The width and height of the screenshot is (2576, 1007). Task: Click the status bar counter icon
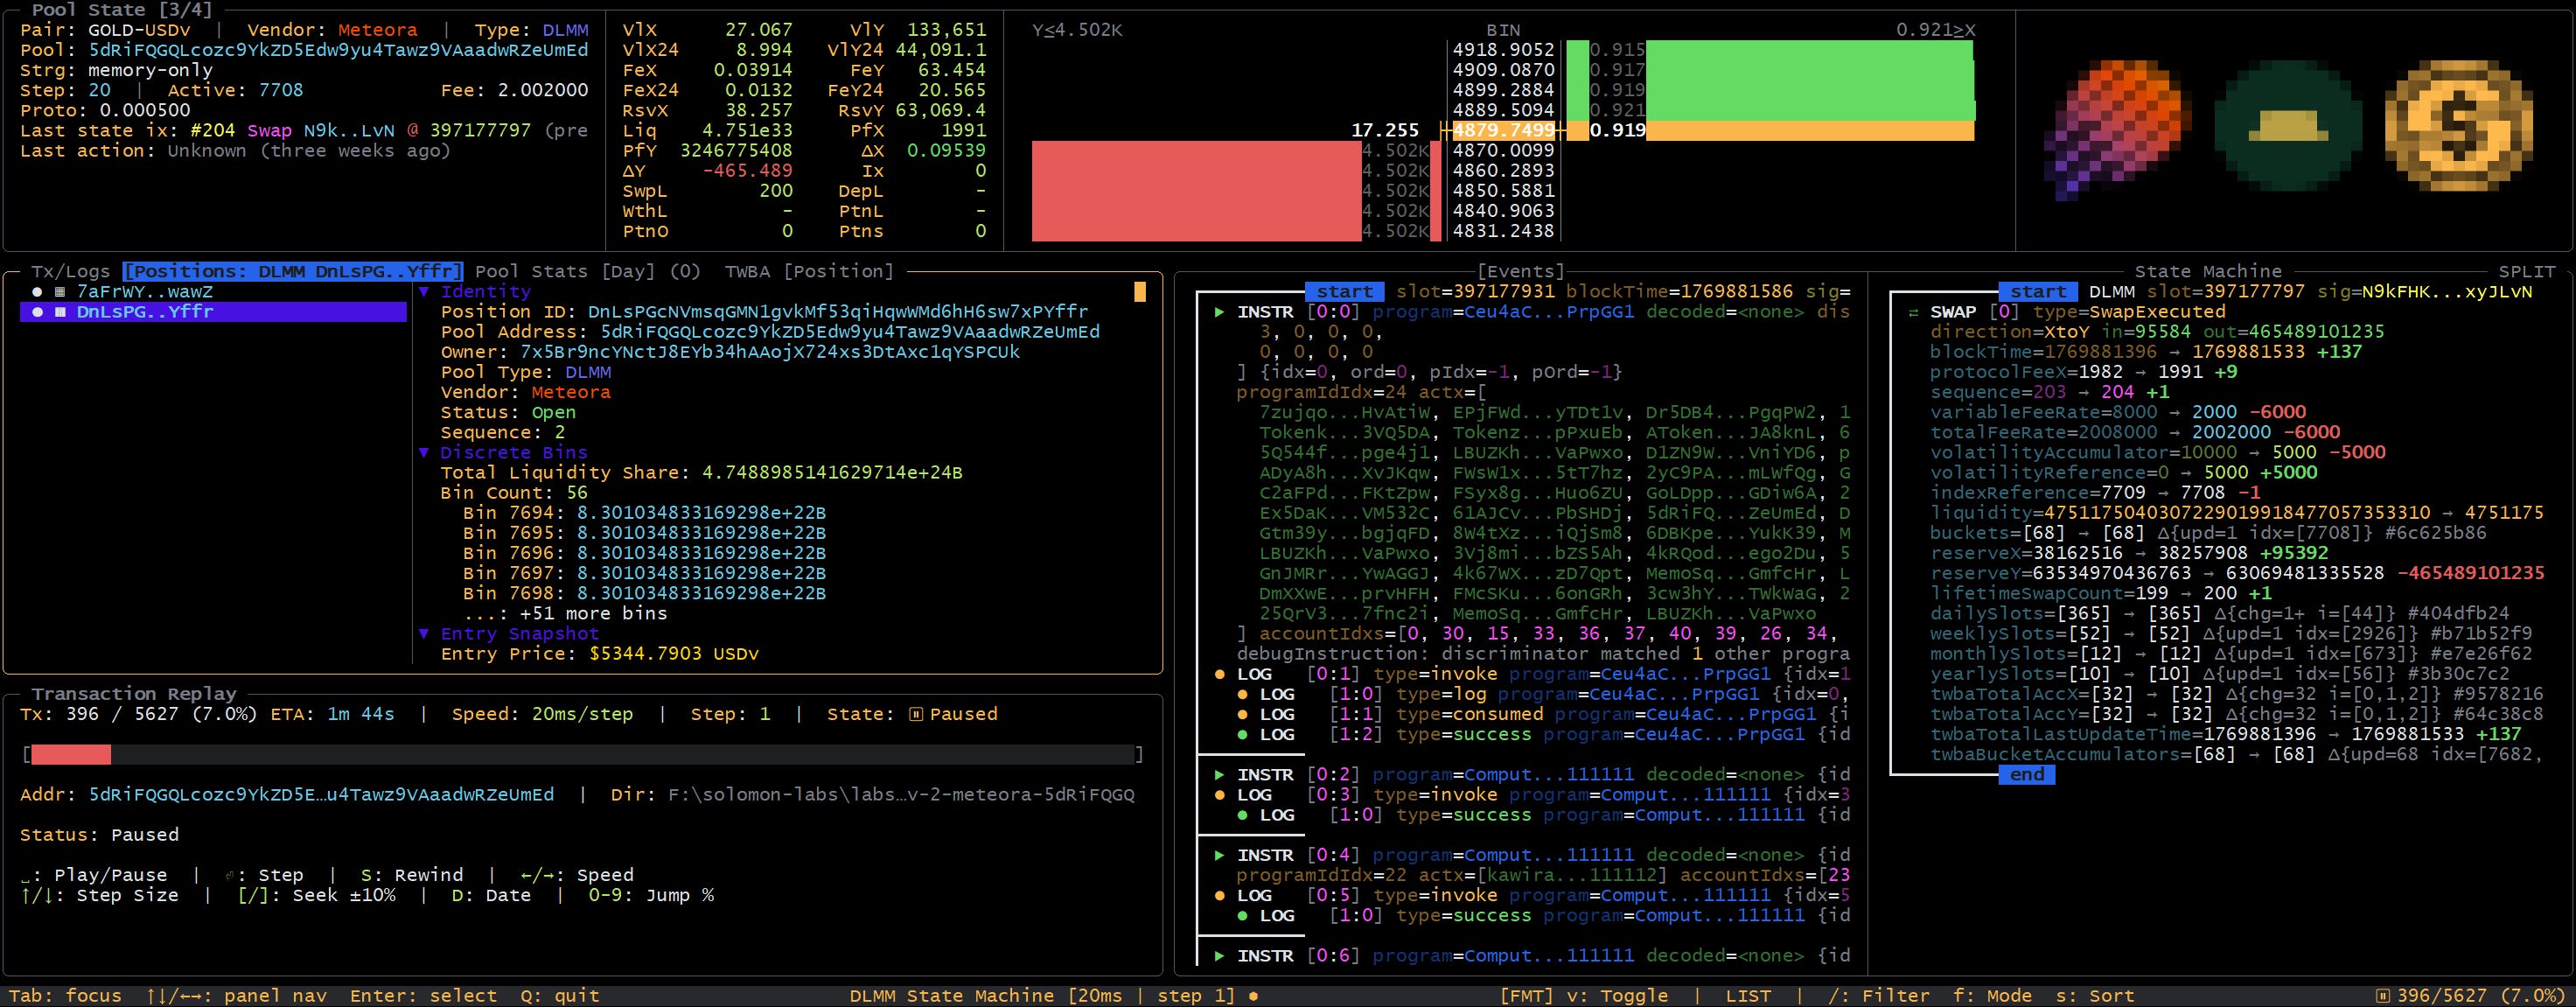(x=2383, y=996)
